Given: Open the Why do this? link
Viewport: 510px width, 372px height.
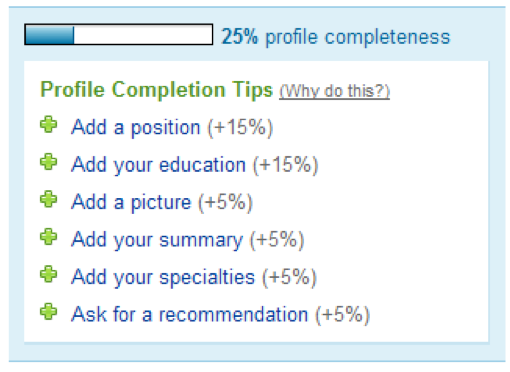Looking at the screenshot, I should (x=334, y=91).
